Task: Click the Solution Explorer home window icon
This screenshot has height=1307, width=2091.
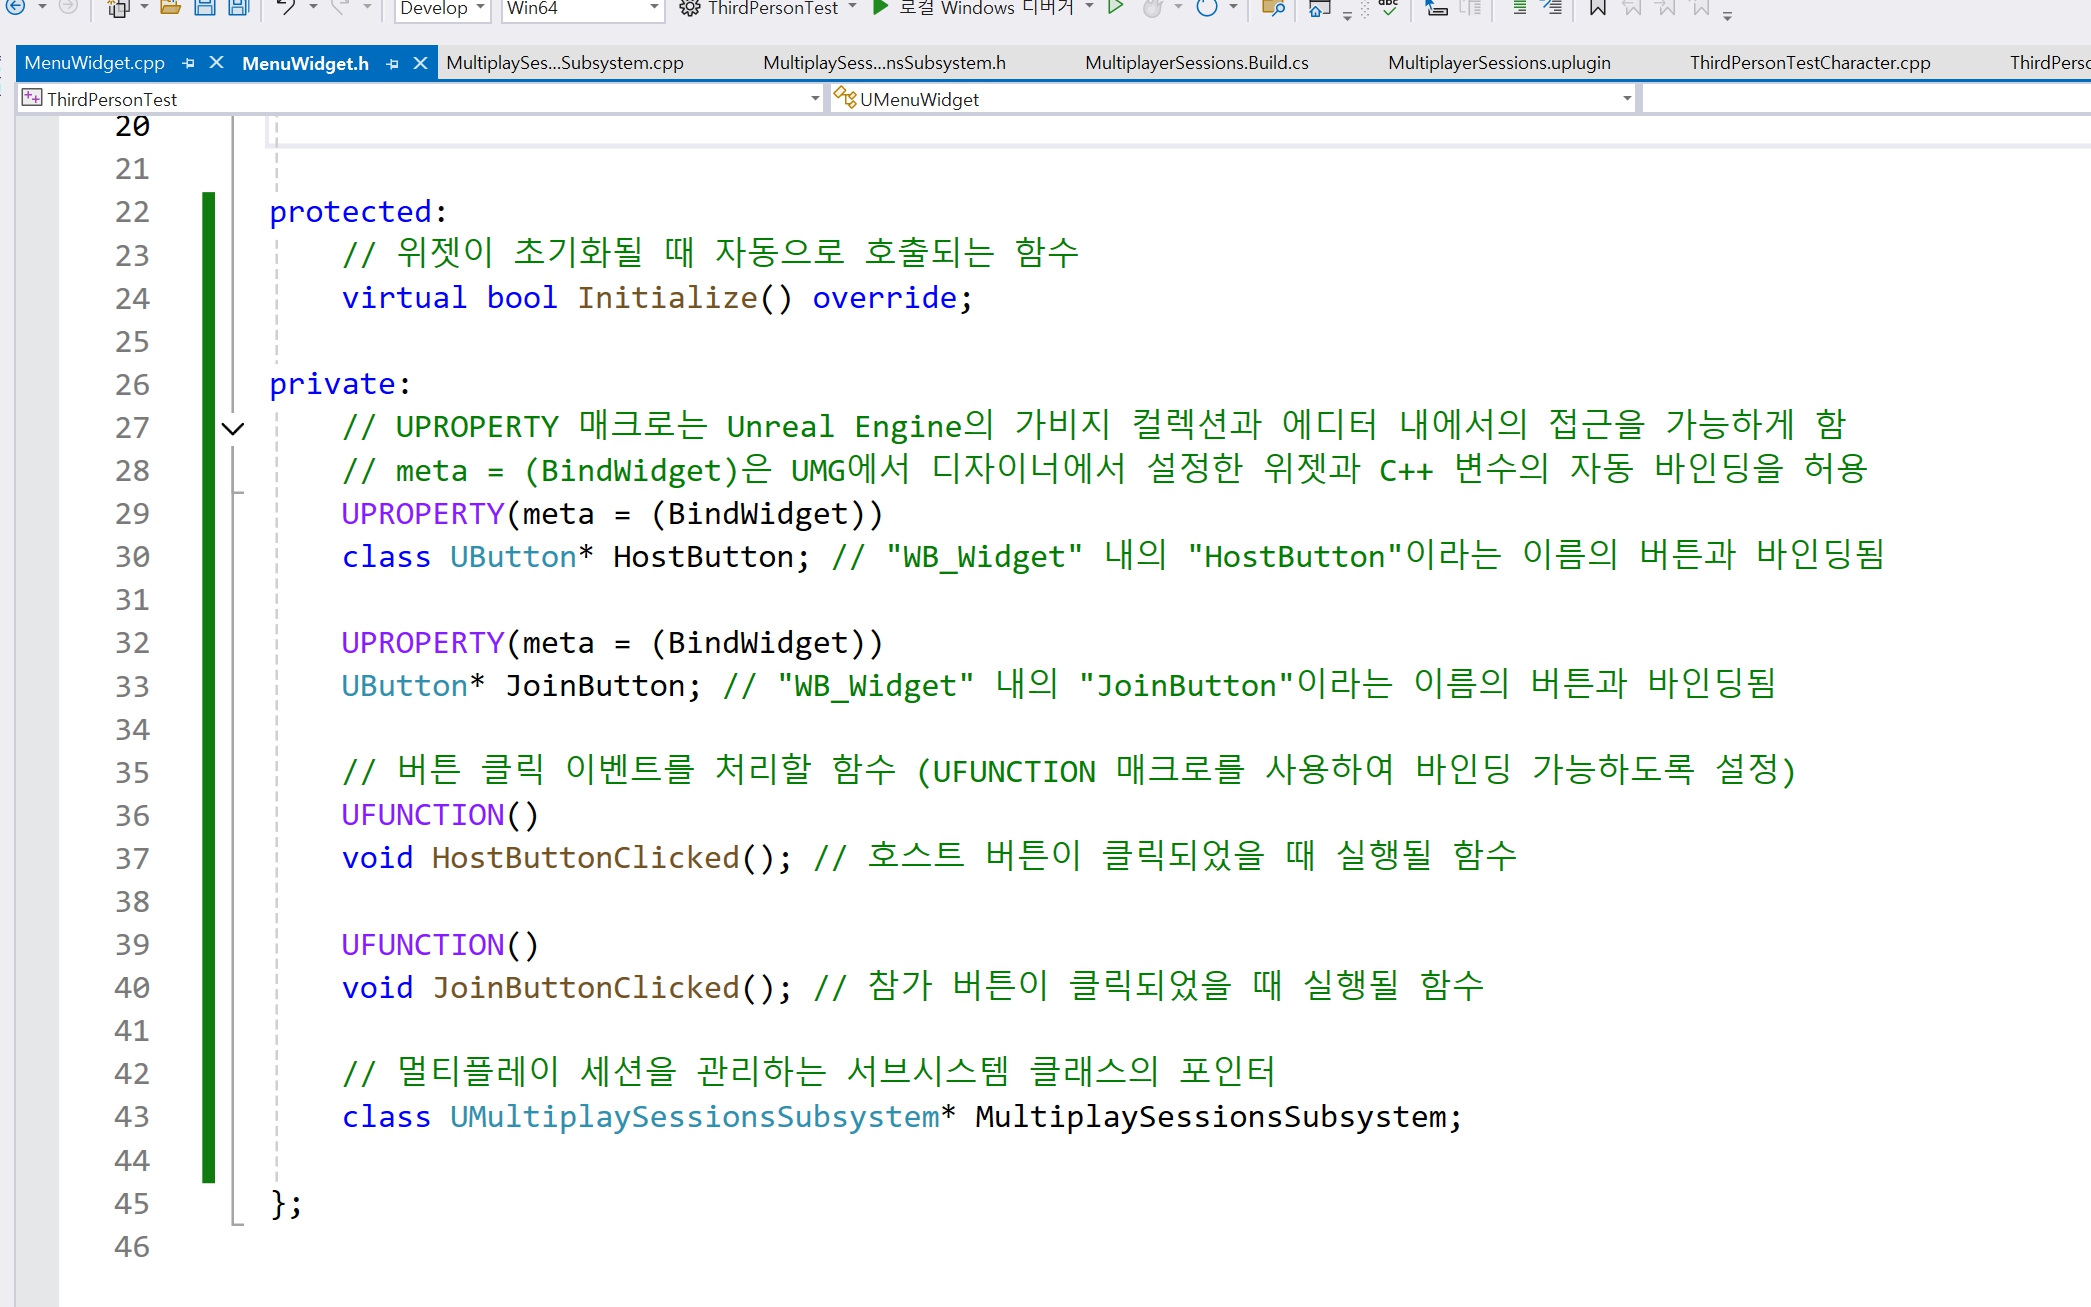Action: click(1320, 9)
